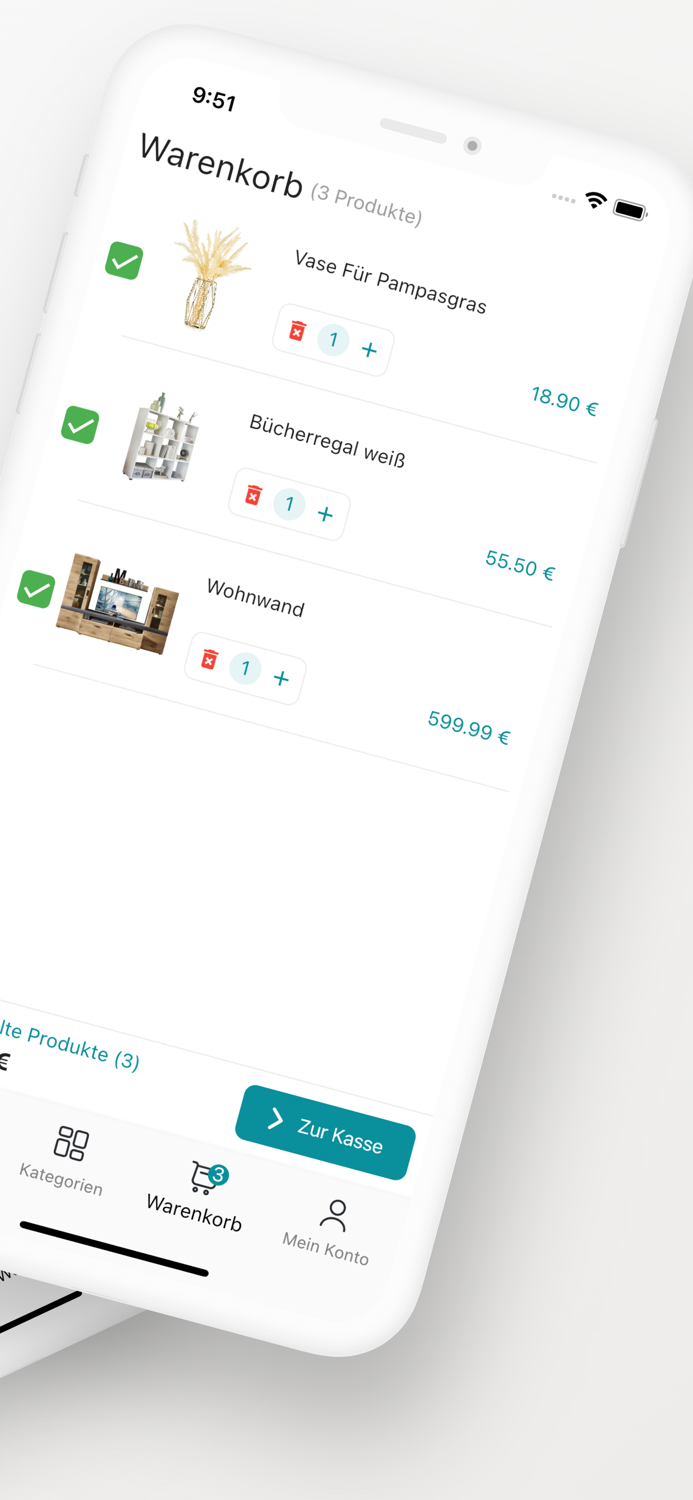Open the Kategorien tab
The width and height of the screenshot is (693, 1500).
[x=65, y=1160]
